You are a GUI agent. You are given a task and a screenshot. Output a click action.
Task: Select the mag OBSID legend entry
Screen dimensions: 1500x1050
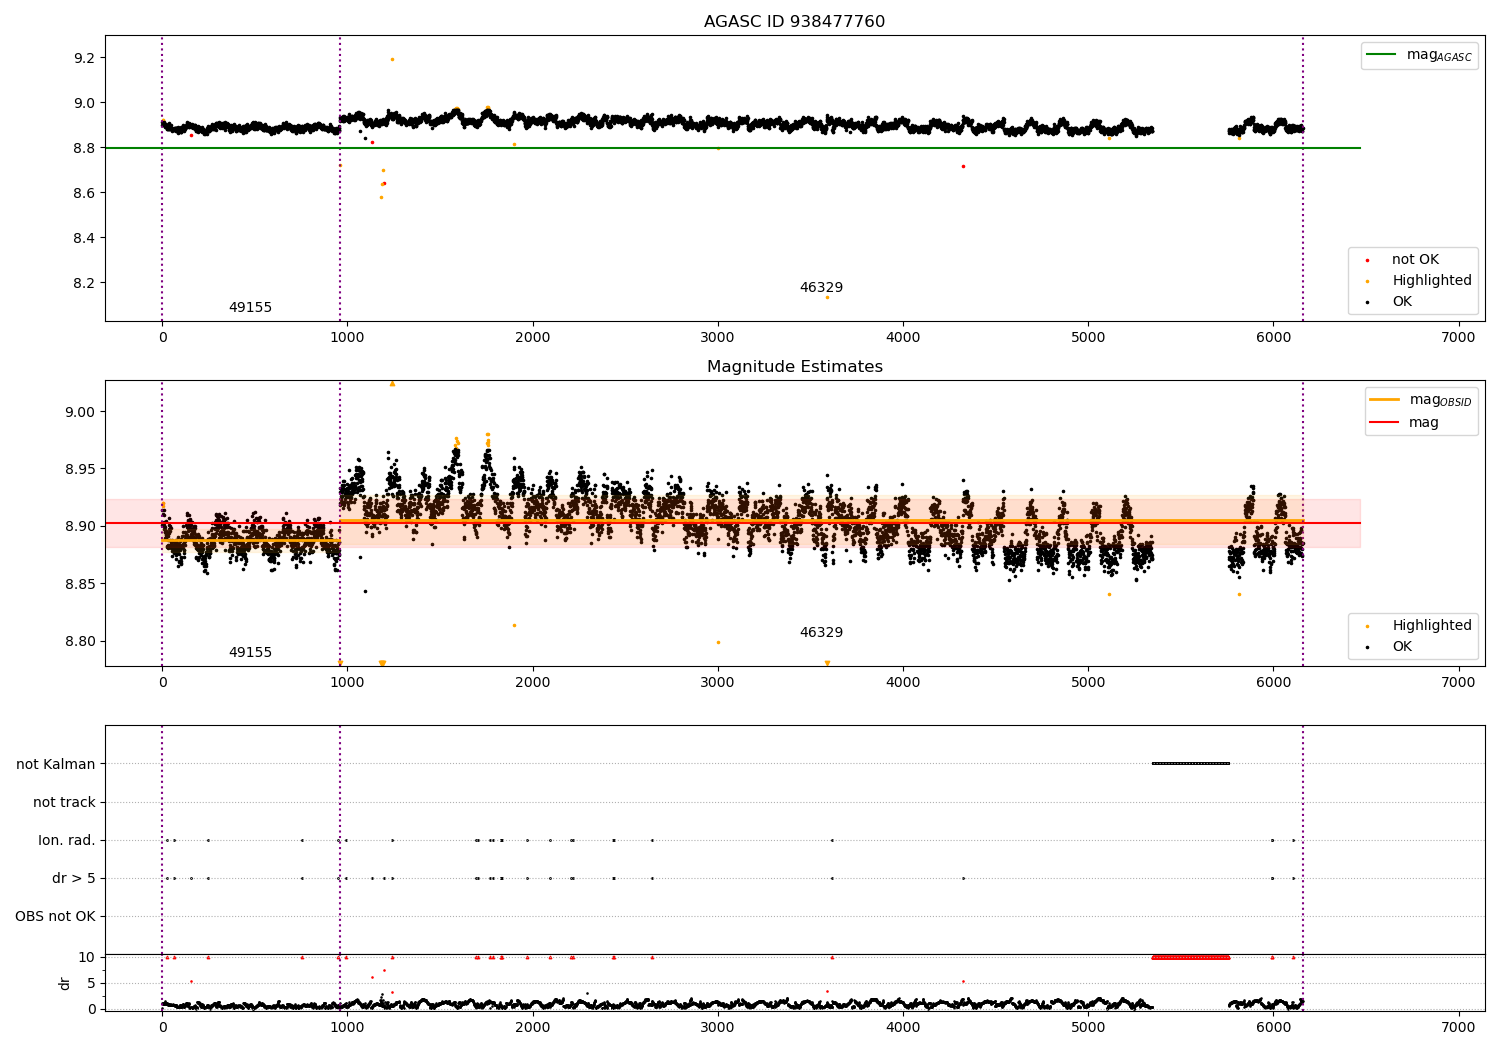pos(1420,401)
